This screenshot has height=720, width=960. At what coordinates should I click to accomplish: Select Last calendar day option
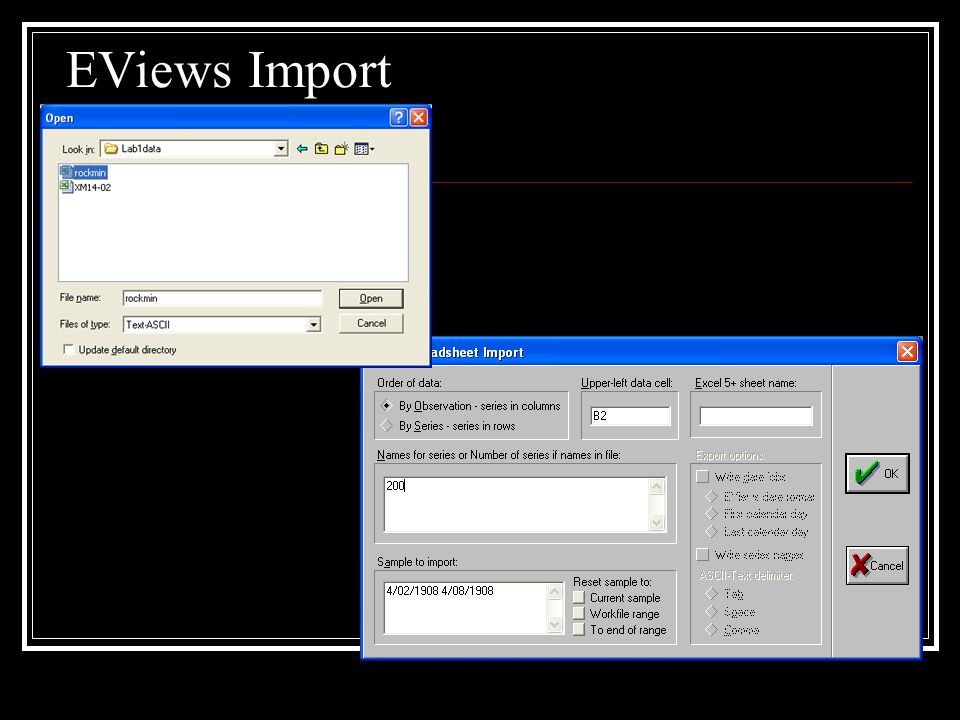(x=757, y=532)
